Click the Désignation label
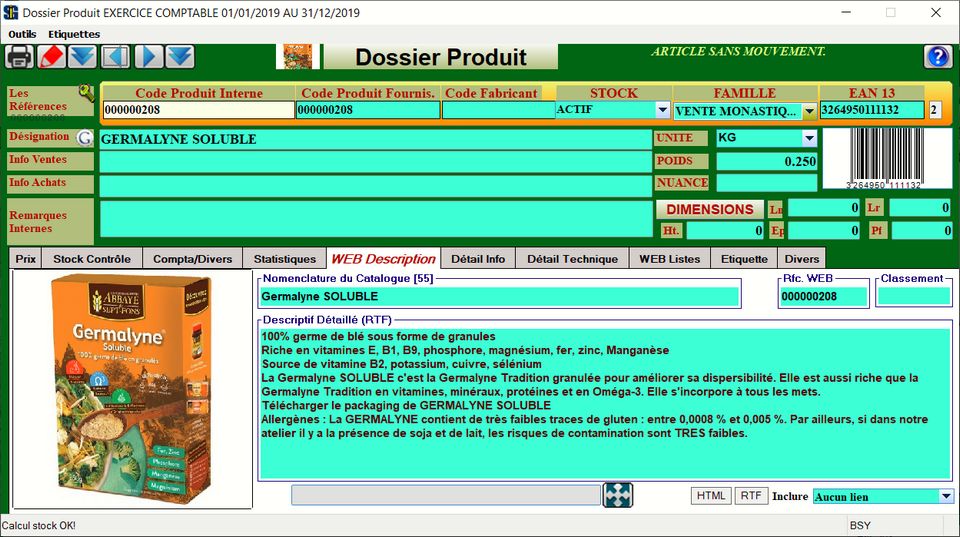Screen dimensions: 960x537 point(41,137)
